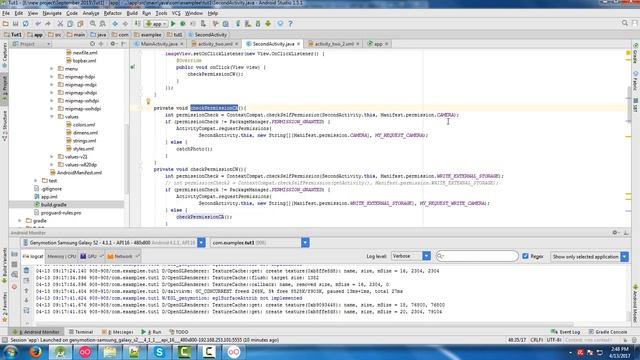Switch to activity_two.xml tab
The image size is (640, 360).
tap(215, 44)
